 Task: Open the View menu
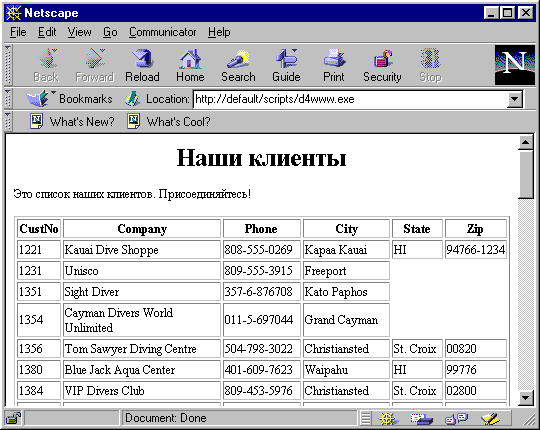[x=80, y=32]
